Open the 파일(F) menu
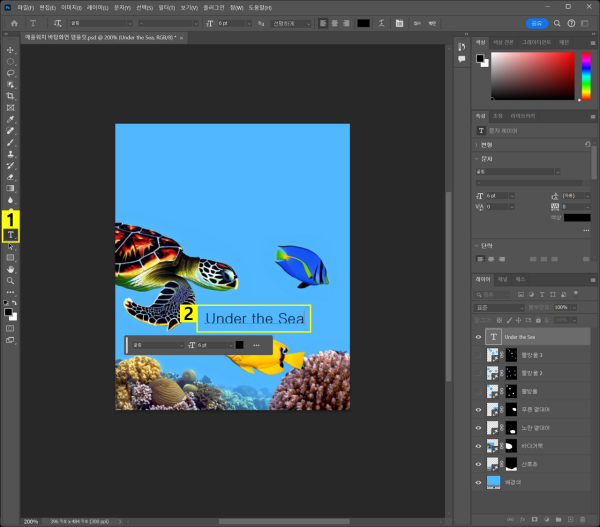 point(26,7)
